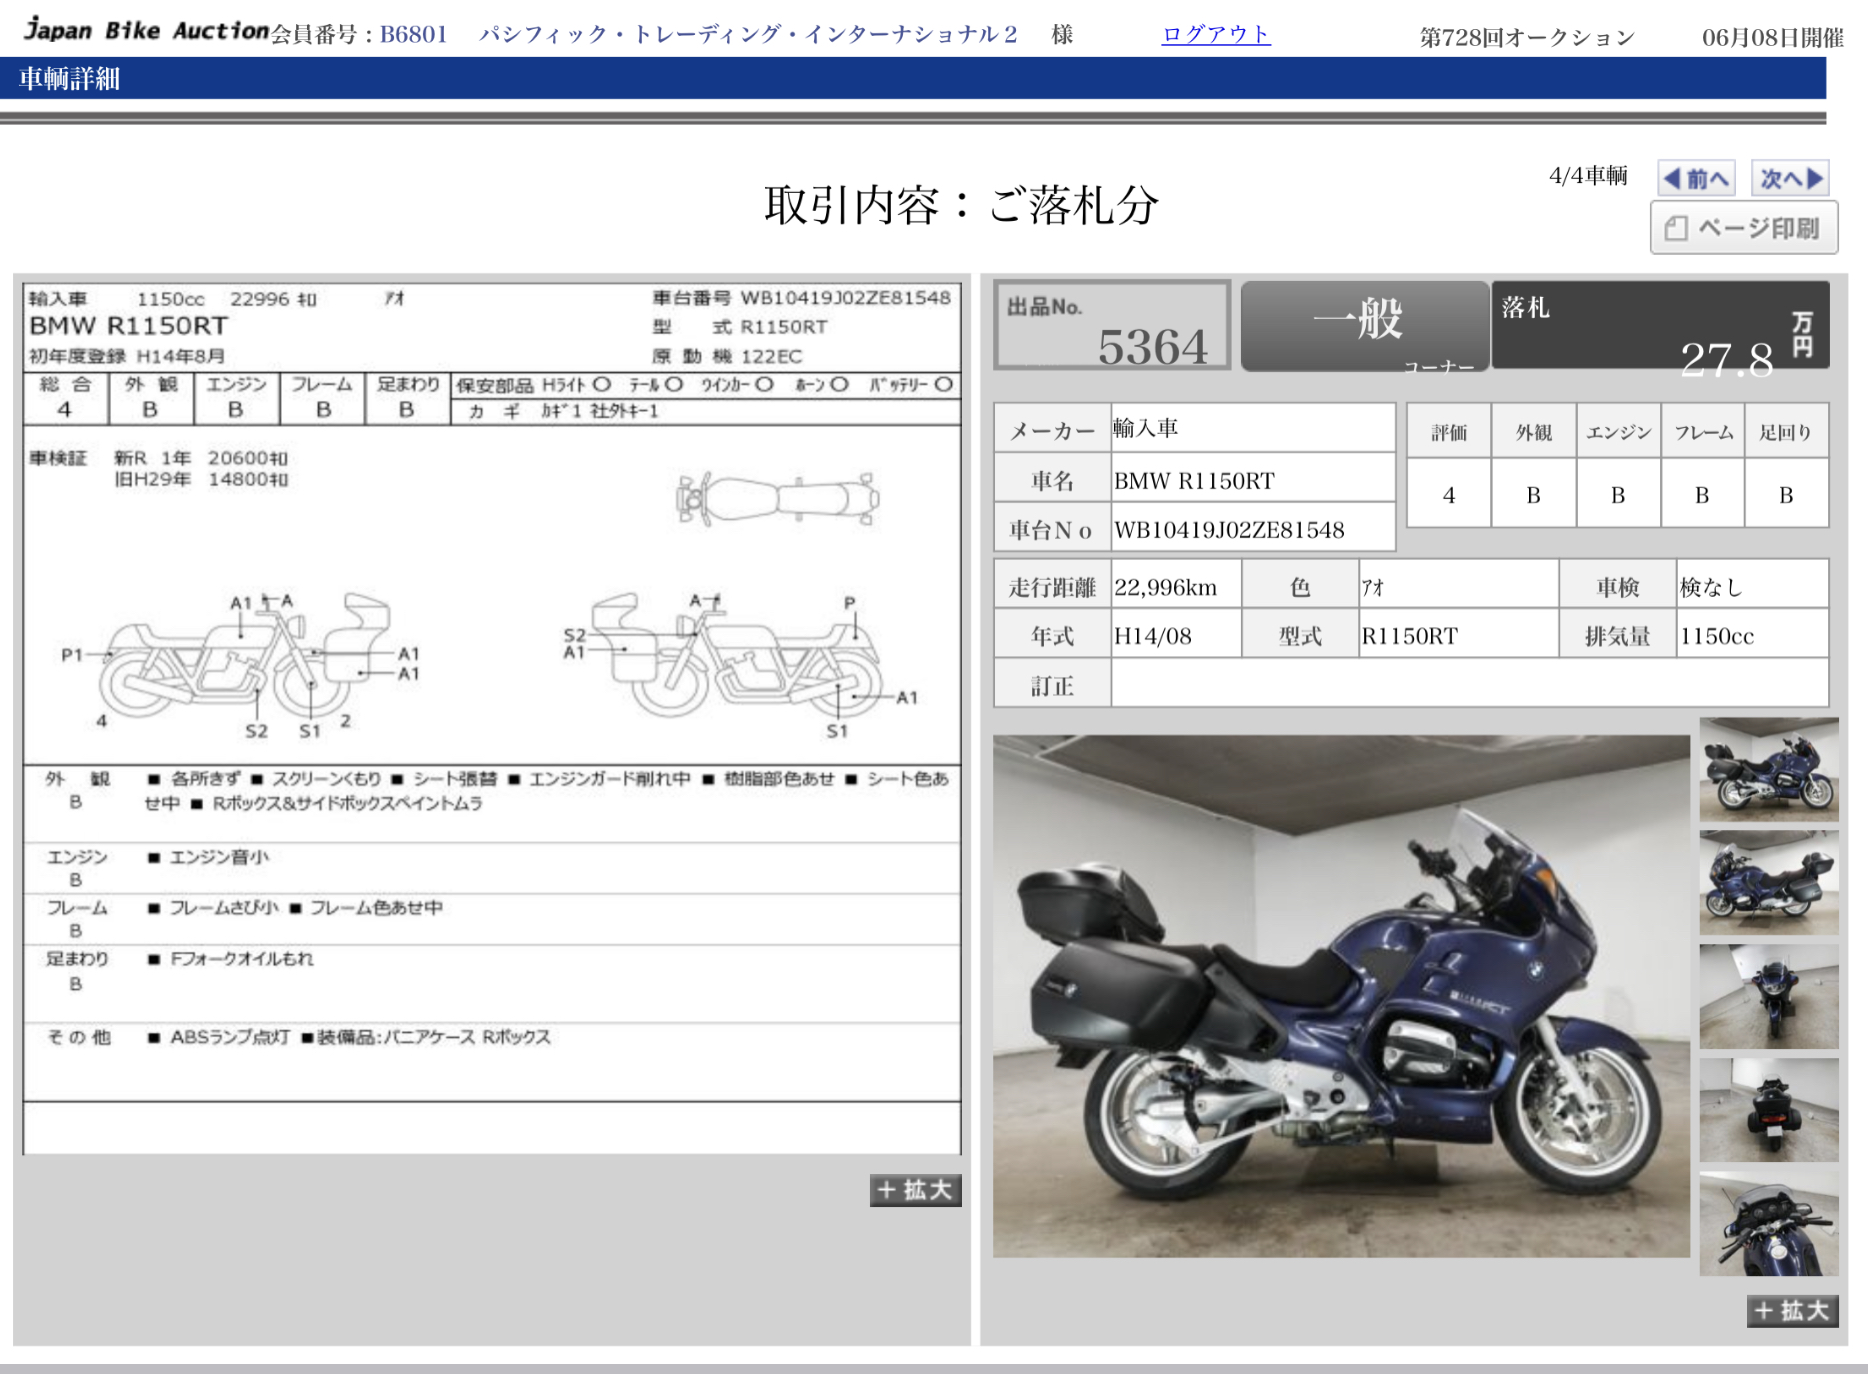Click lot number 5364 box
Screen dimensions: 1868x1374
pyautogui.click(x=1112, y=326)
